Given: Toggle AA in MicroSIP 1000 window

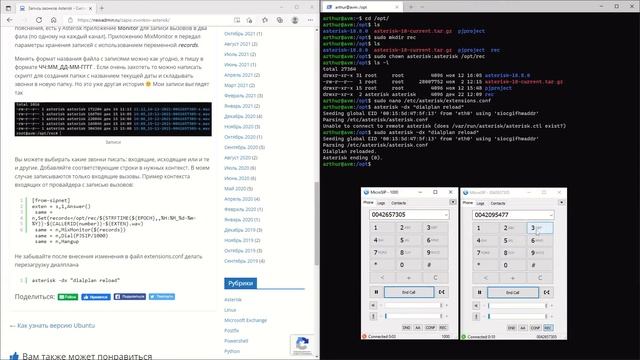Looking at the screenshot, I should [418, 327].
